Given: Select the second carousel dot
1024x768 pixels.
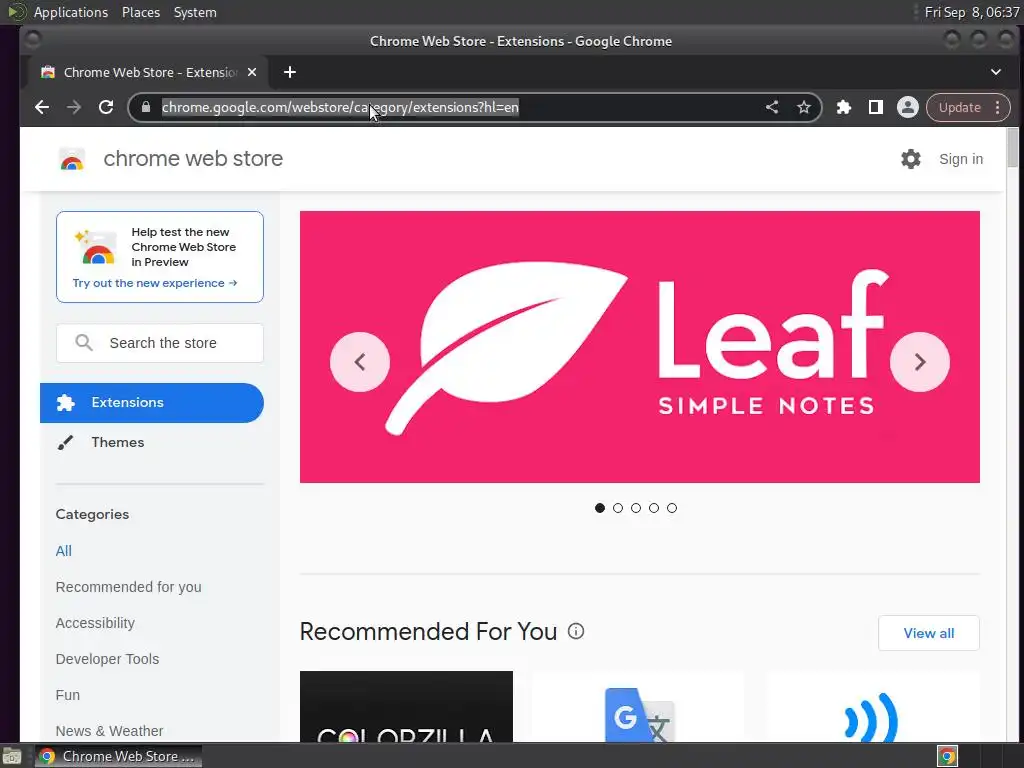Looking at the screenshot, I should (618, 508).
